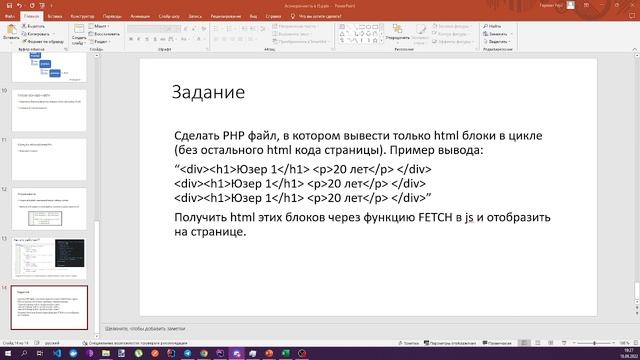Open ribbon display options
The height and width of the screenshot is (360, 640).
pos(586,5)
